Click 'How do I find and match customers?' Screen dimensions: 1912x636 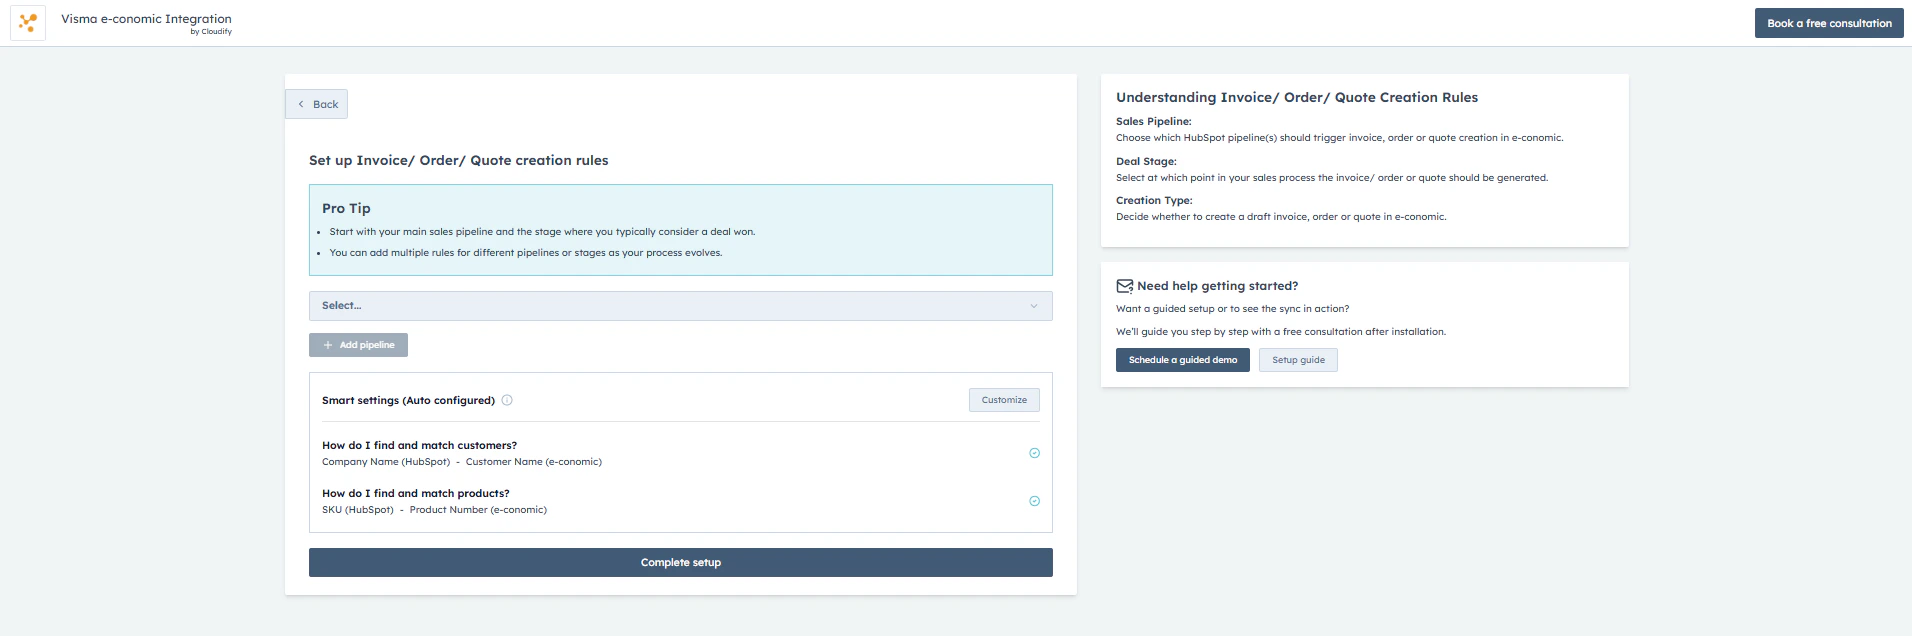click(x=419, y=446)
